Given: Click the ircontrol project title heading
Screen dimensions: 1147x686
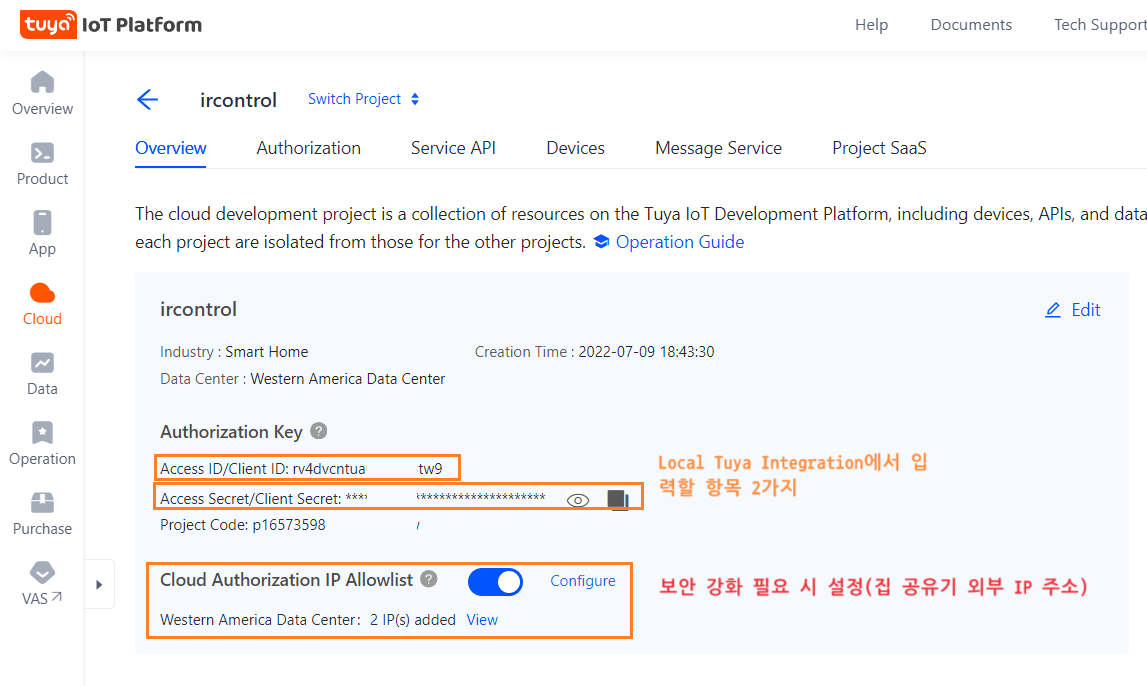Looking at the screenshot, I should pos(198,309).
